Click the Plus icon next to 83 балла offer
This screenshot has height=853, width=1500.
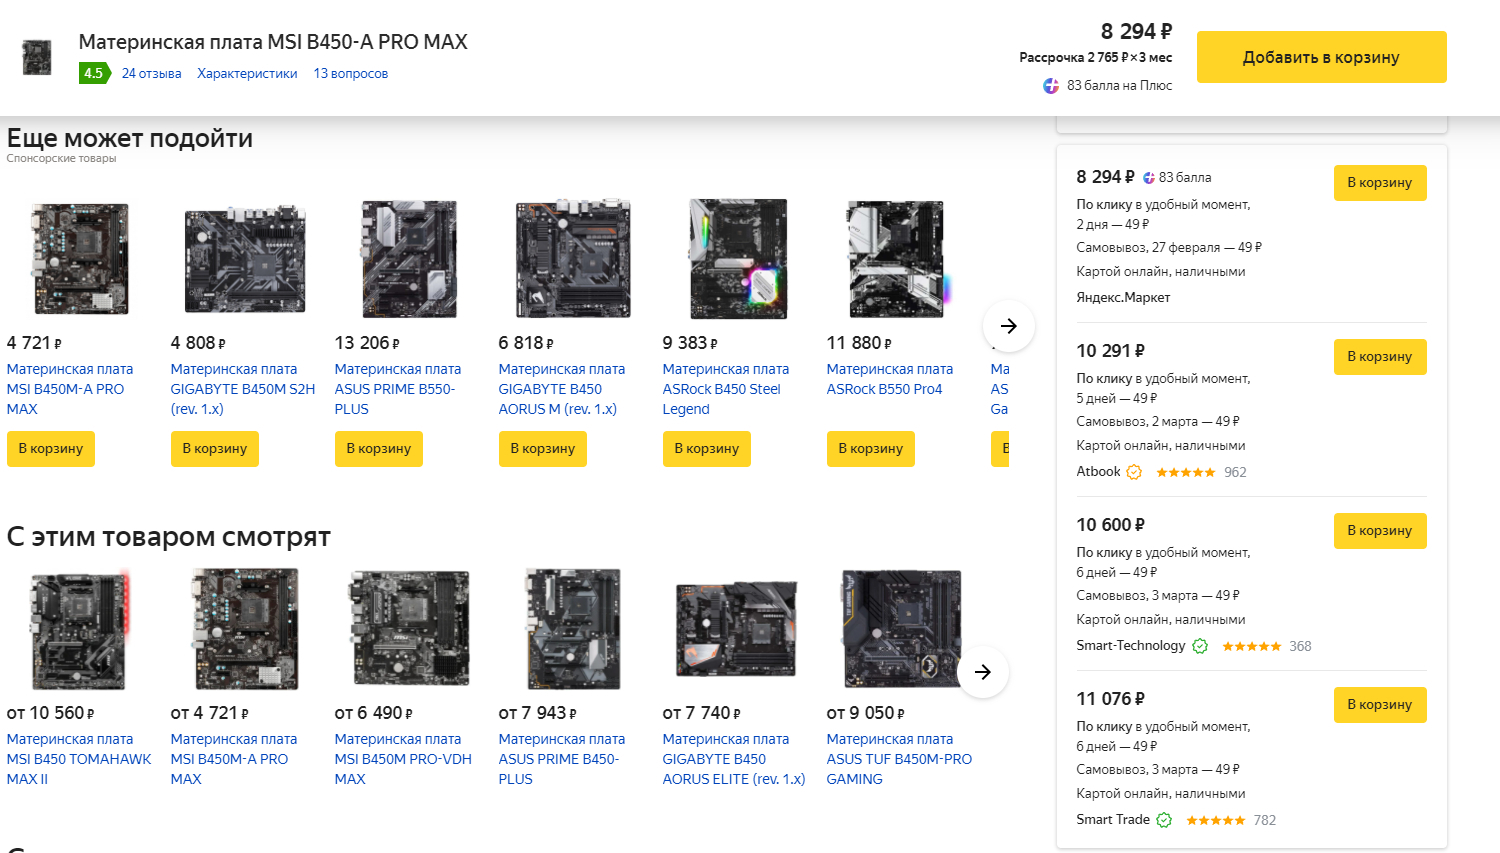tap(1150, 177)
